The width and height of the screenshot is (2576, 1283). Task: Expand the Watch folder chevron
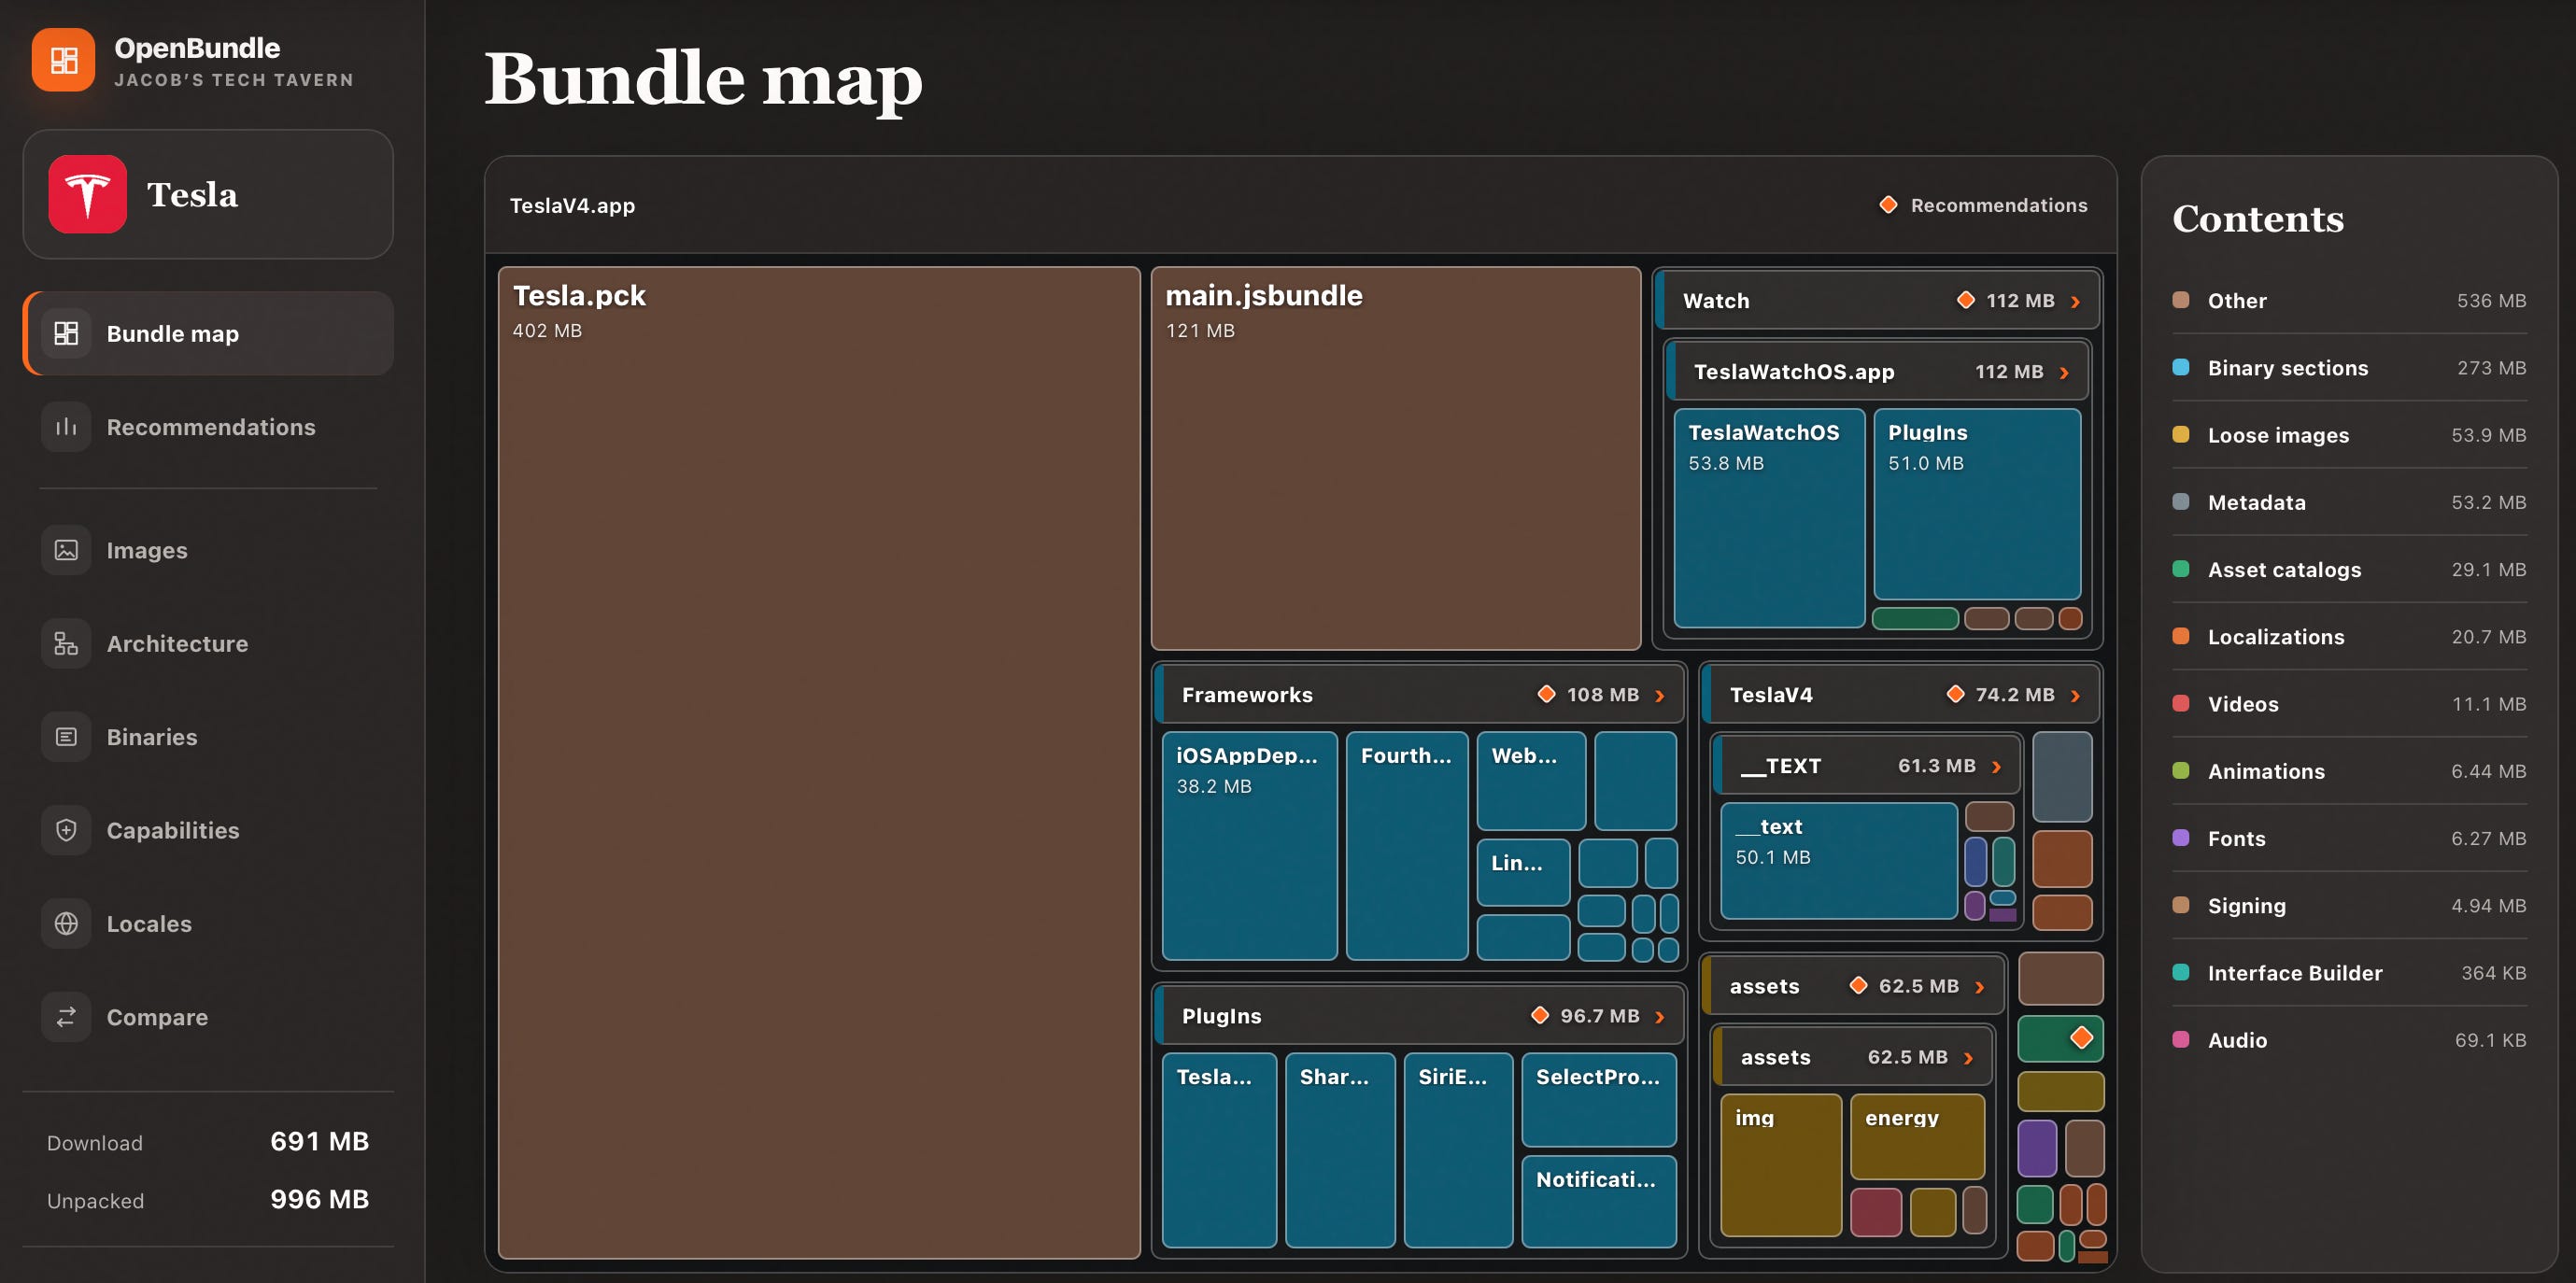click(2076, 301)
